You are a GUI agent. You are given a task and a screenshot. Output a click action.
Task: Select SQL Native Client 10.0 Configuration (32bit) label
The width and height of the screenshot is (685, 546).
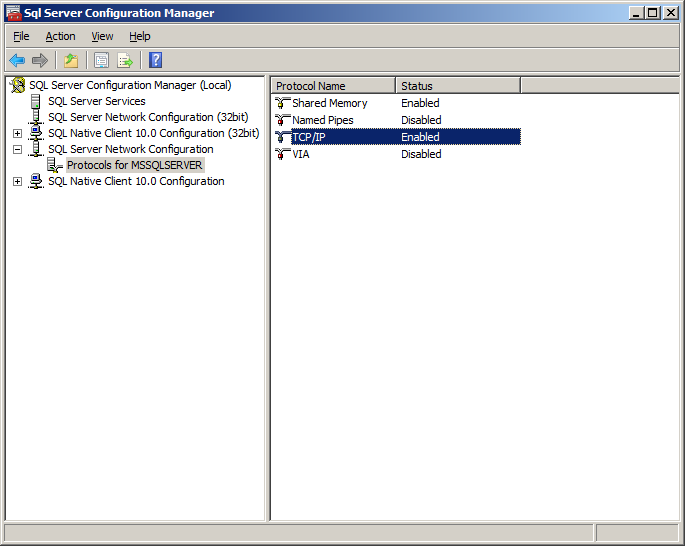(x=153, y=133)
